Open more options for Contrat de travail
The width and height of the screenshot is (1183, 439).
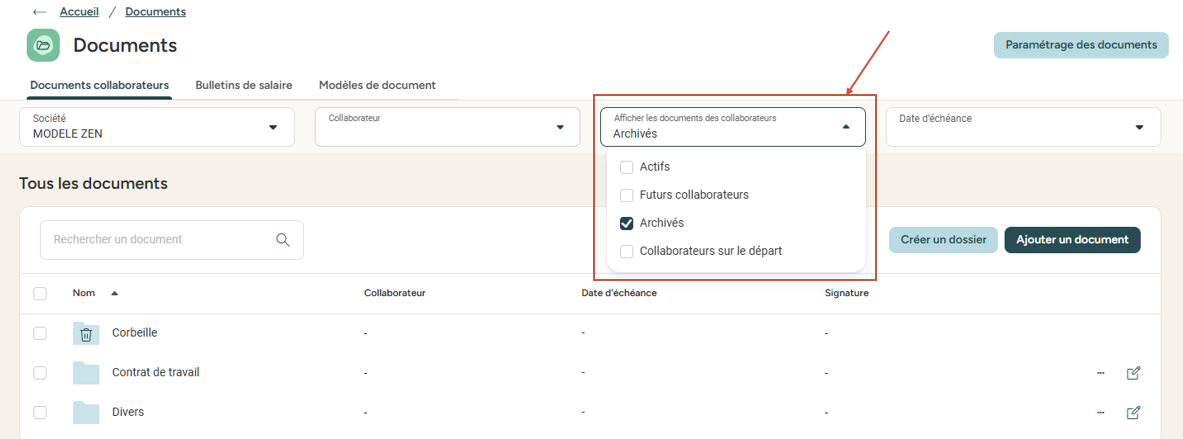click(x=1101, y=373)
